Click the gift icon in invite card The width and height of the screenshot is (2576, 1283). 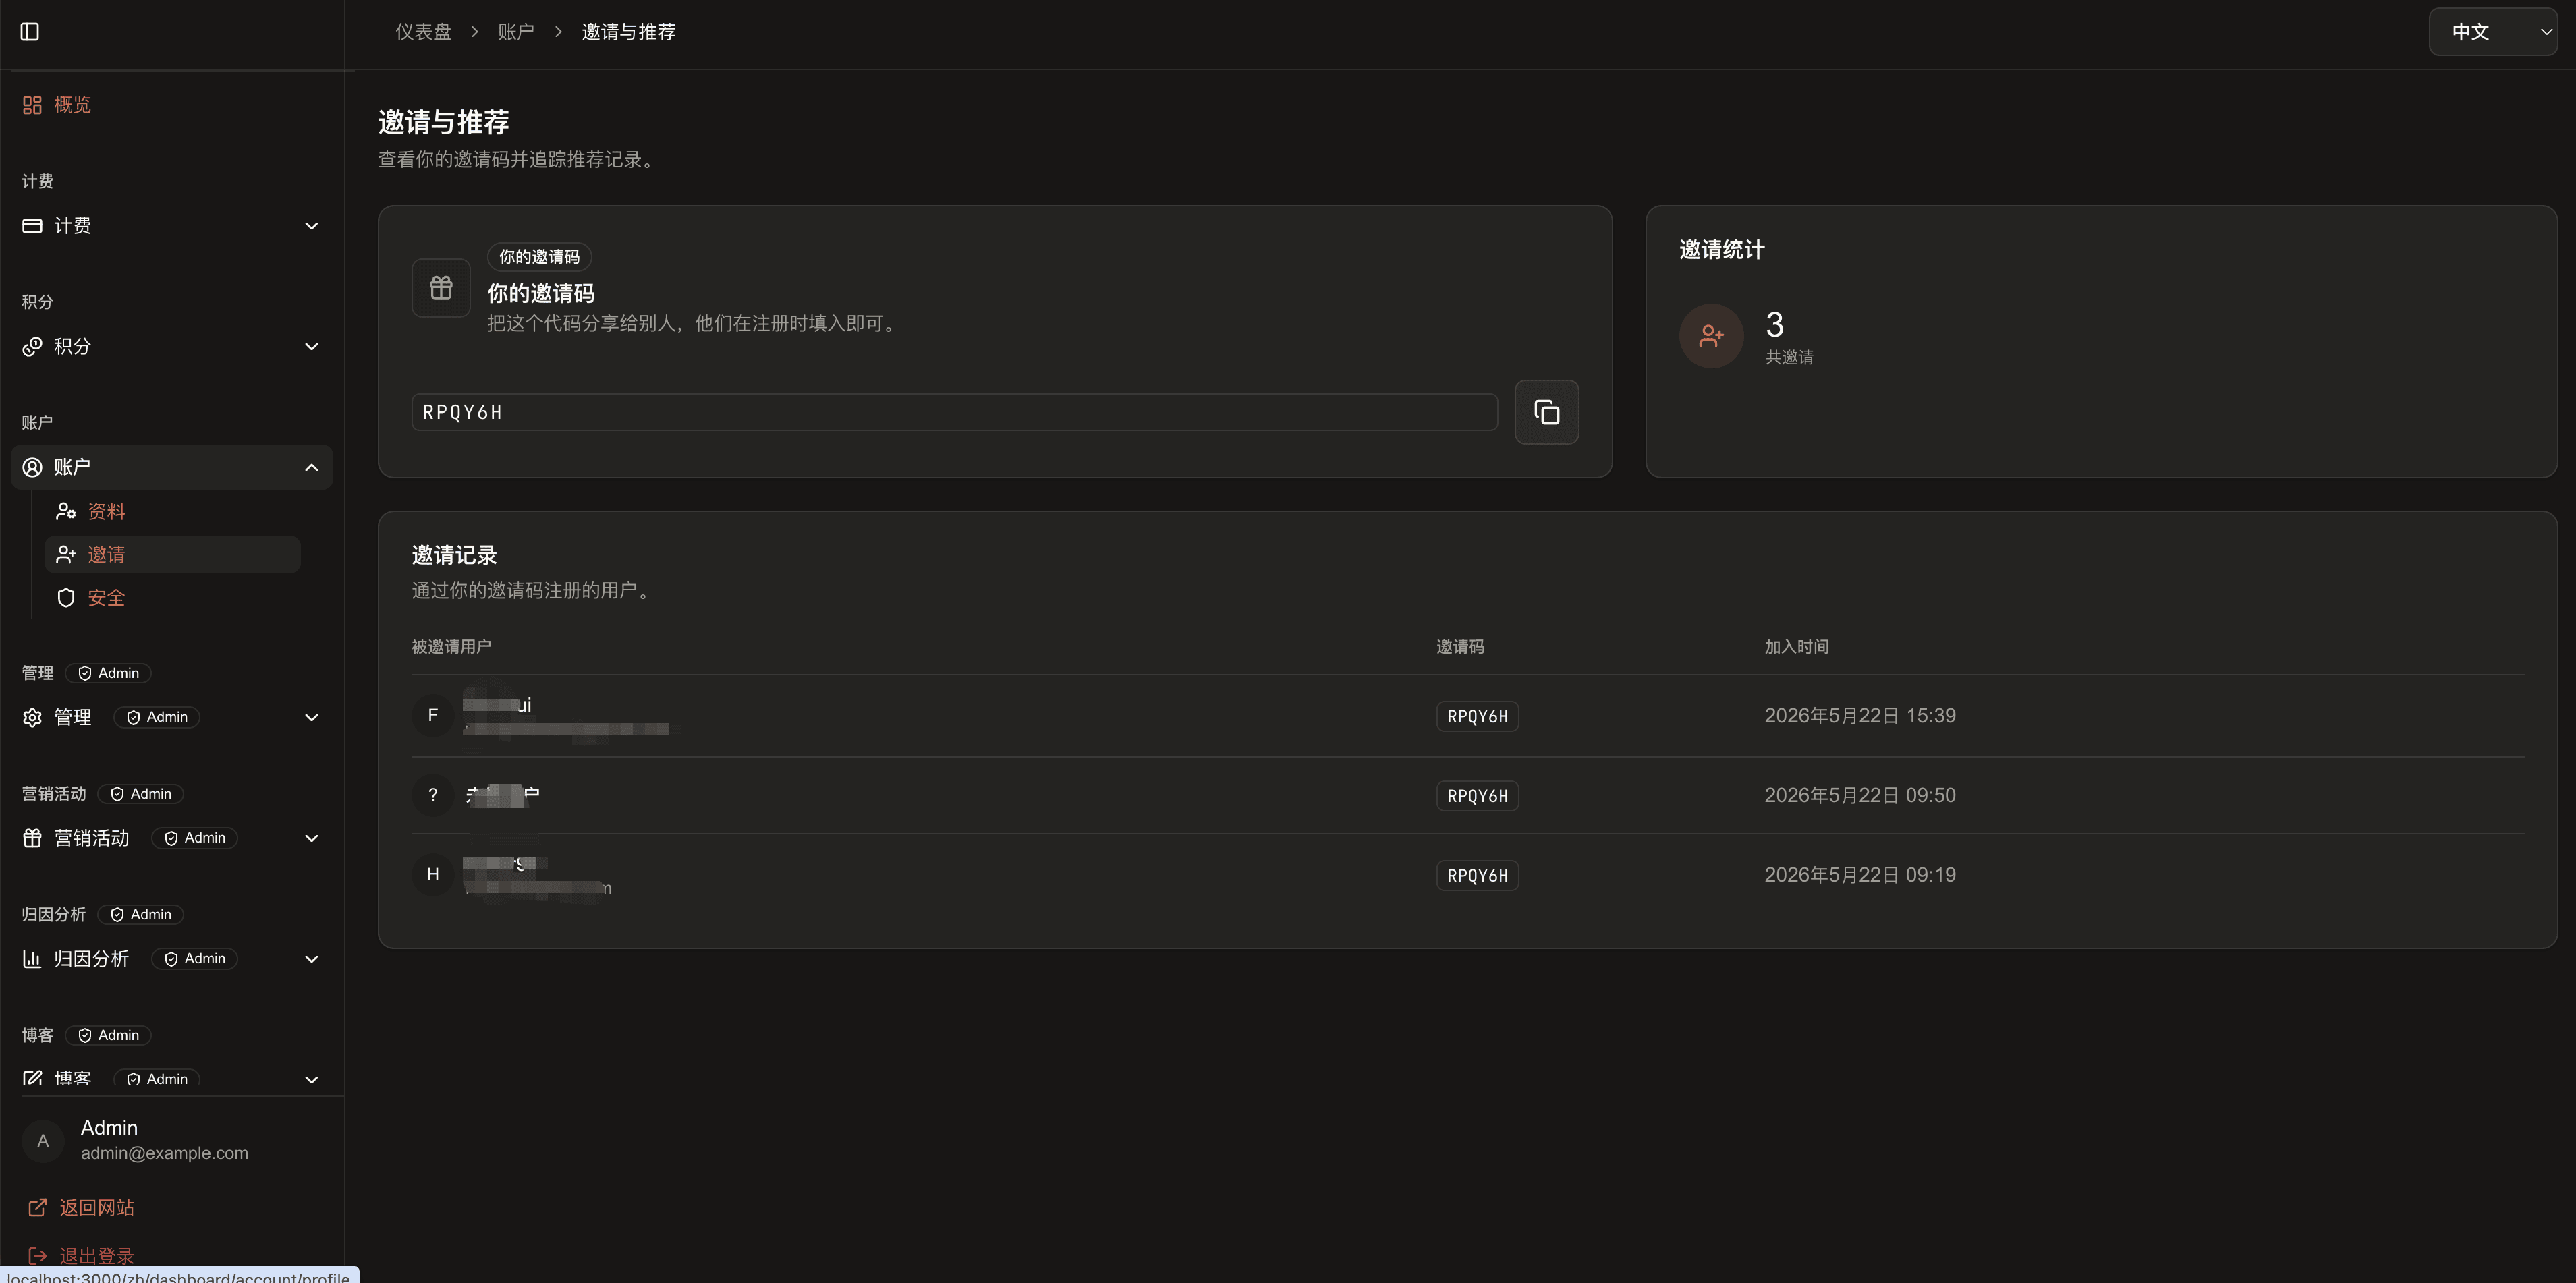[x=441, y=288]
